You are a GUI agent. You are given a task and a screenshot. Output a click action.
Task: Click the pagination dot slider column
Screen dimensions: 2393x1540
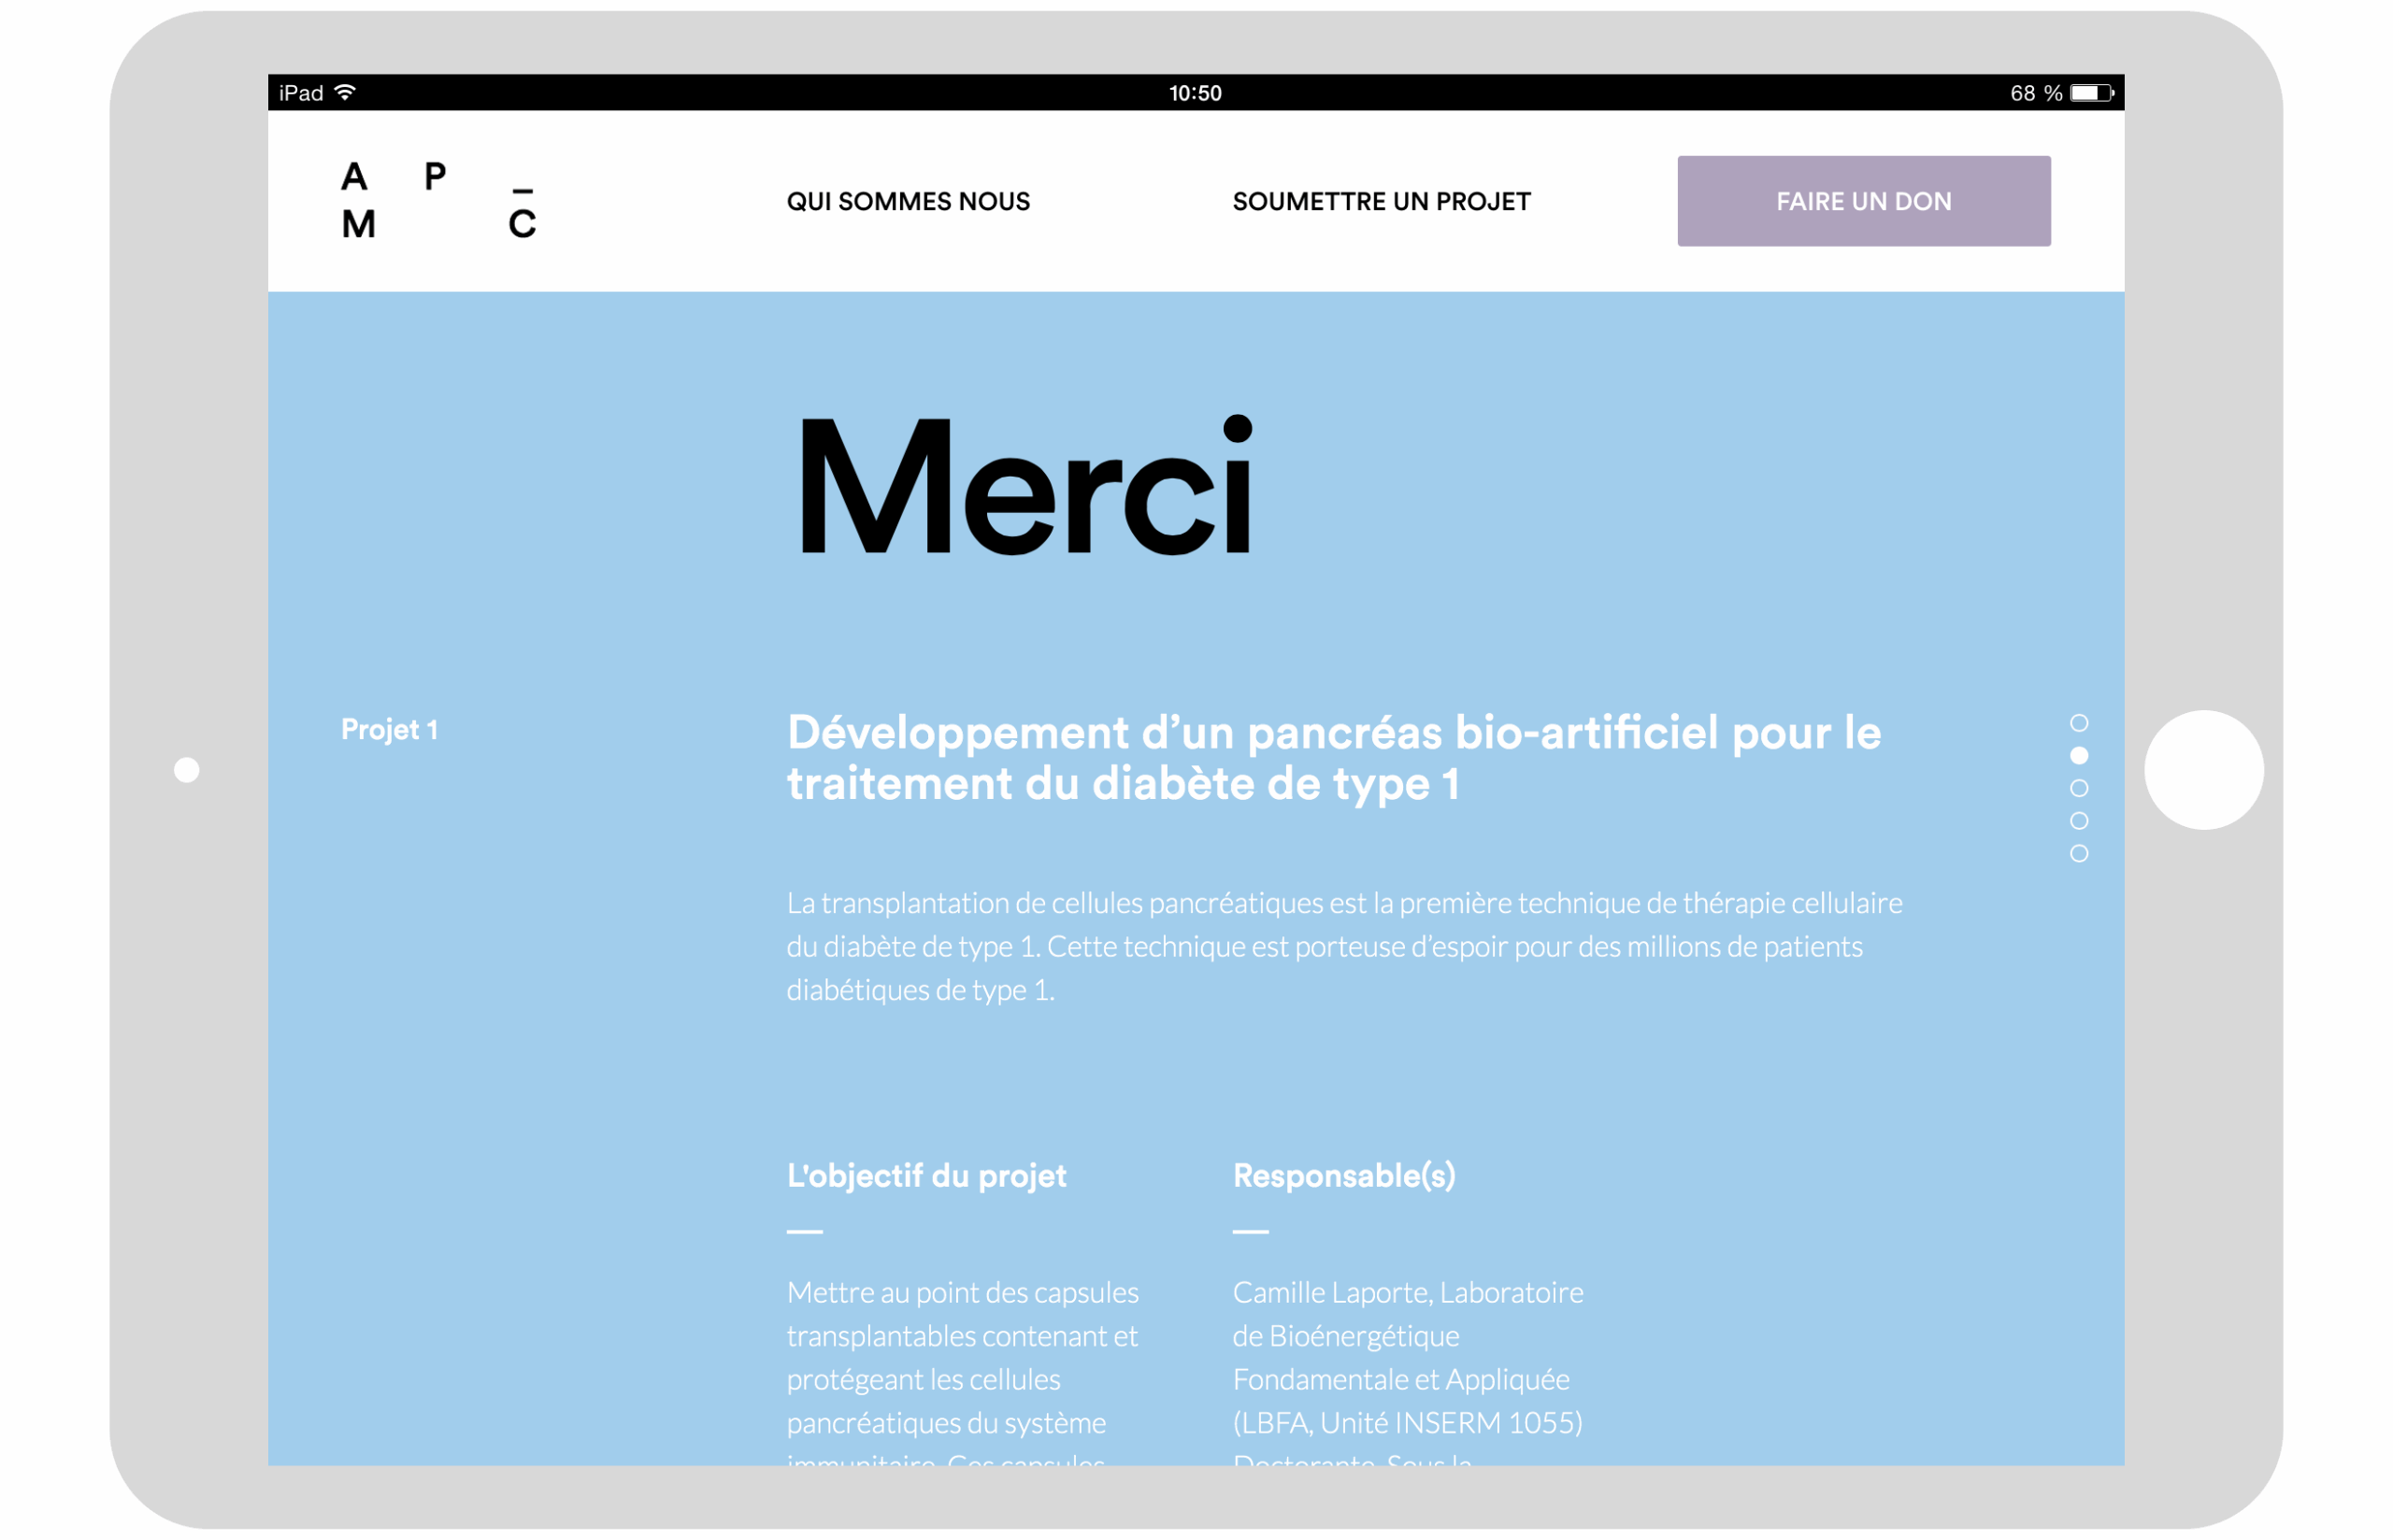2081,788
